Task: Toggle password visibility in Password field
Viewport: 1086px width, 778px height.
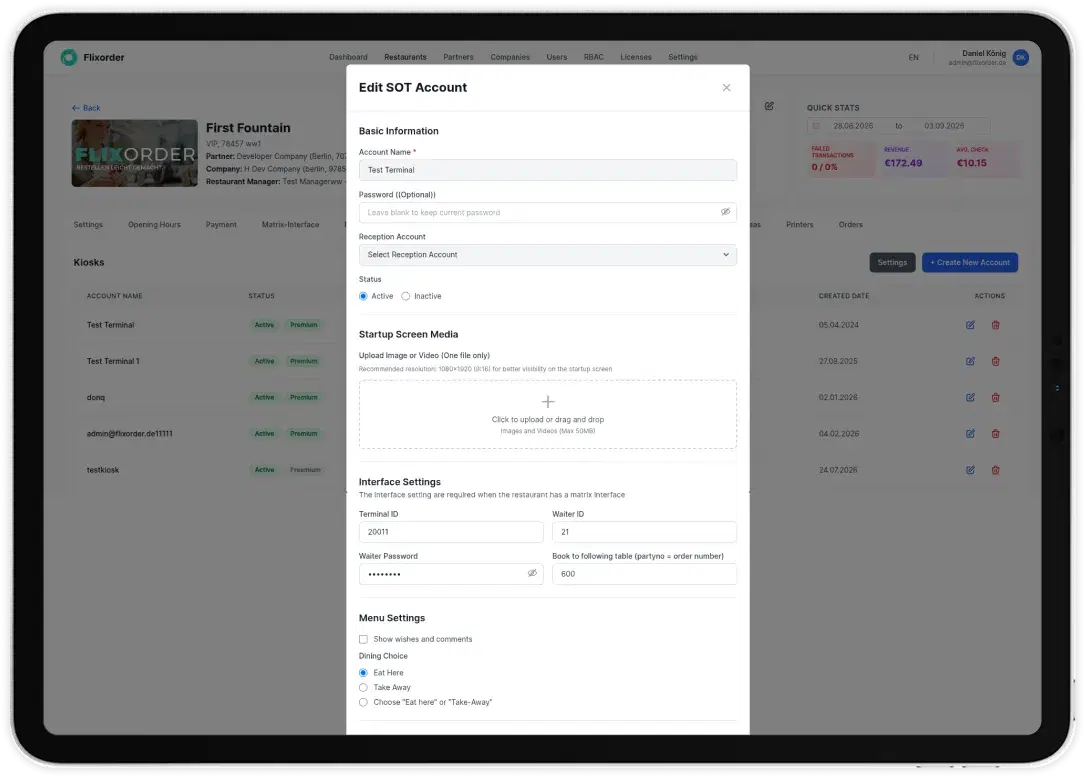Action: (x=725, y=212)
